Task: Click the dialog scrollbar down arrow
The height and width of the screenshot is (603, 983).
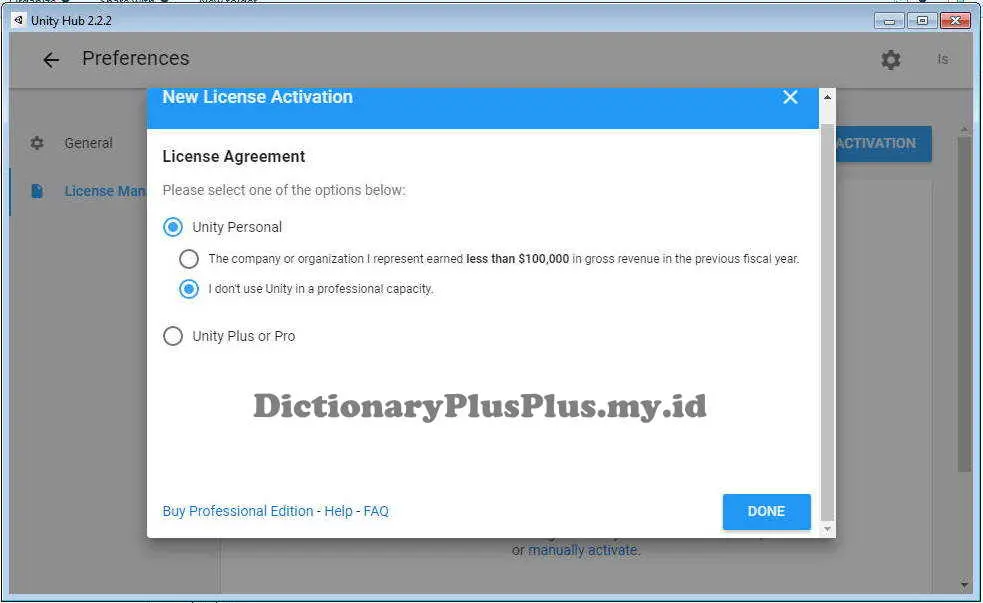Action: (828, 530)
